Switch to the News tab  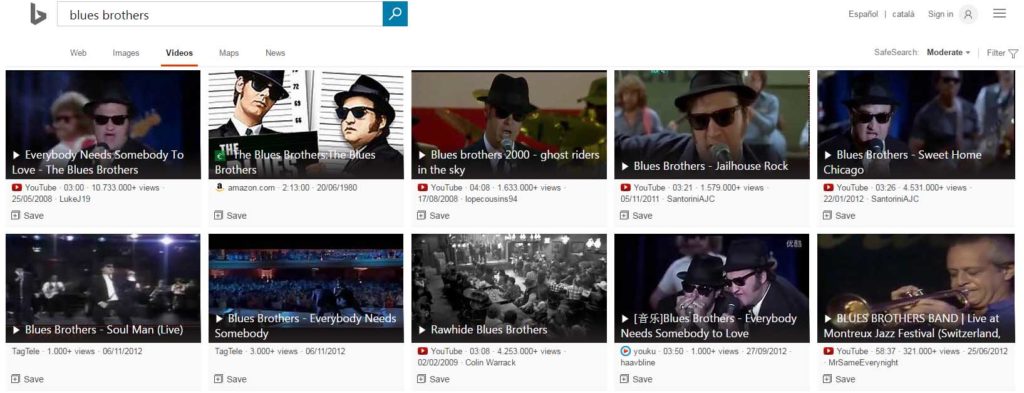pos(275,53)
